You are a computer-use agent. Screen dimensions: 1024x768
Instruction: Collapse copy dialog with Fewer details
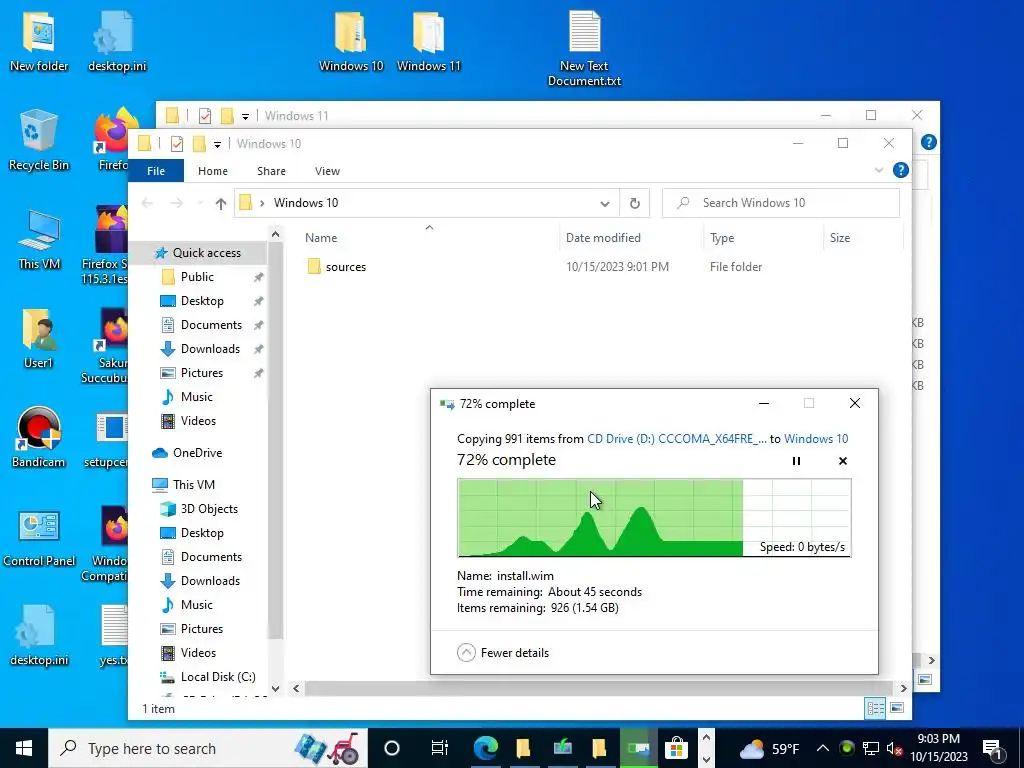tap(503, 652)
